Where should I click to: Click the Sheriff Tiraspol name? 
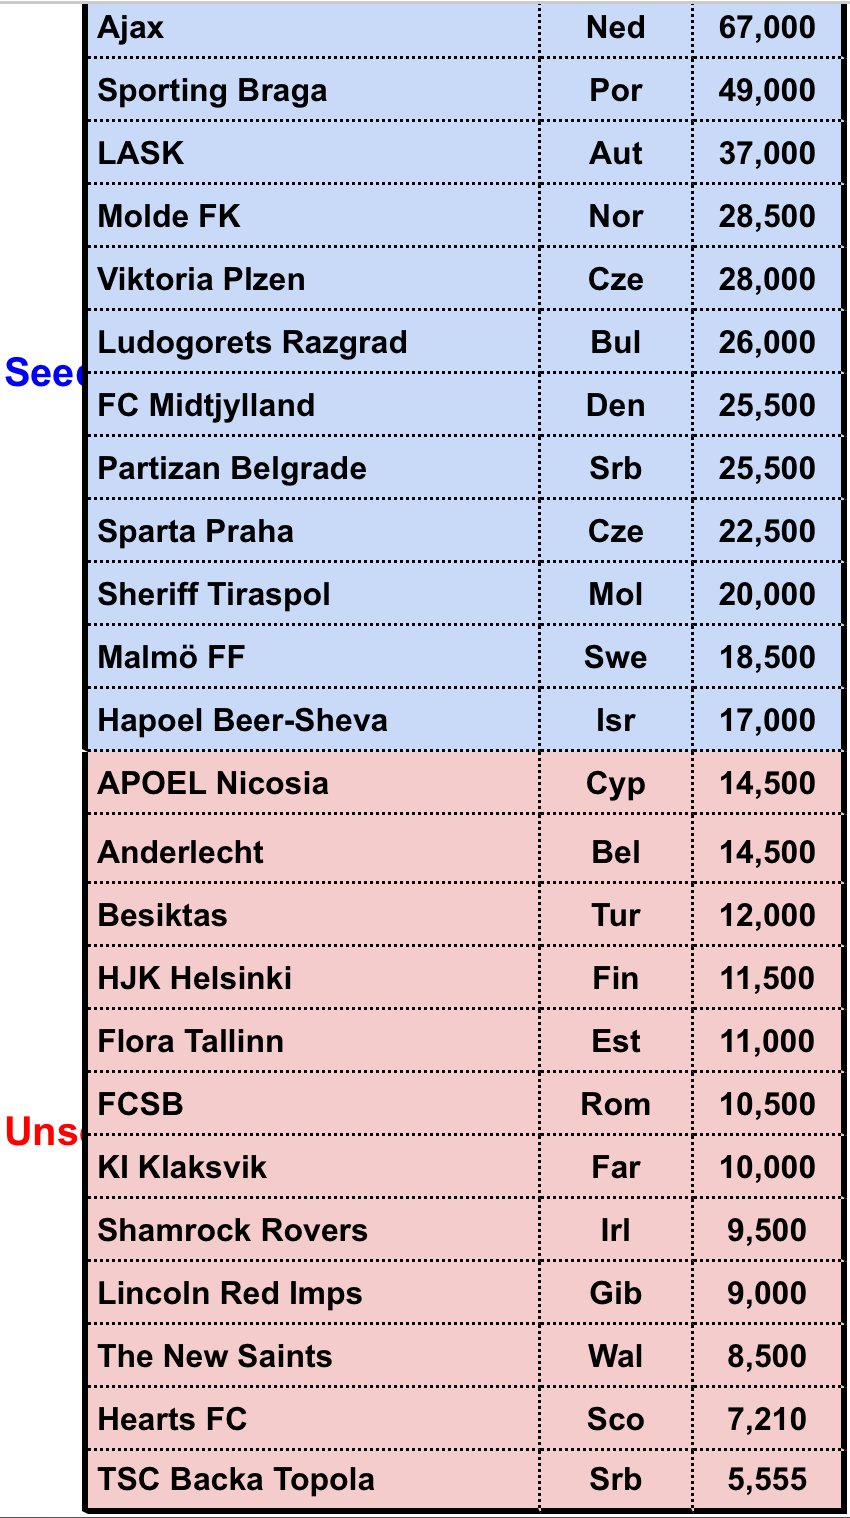(214, 595)
